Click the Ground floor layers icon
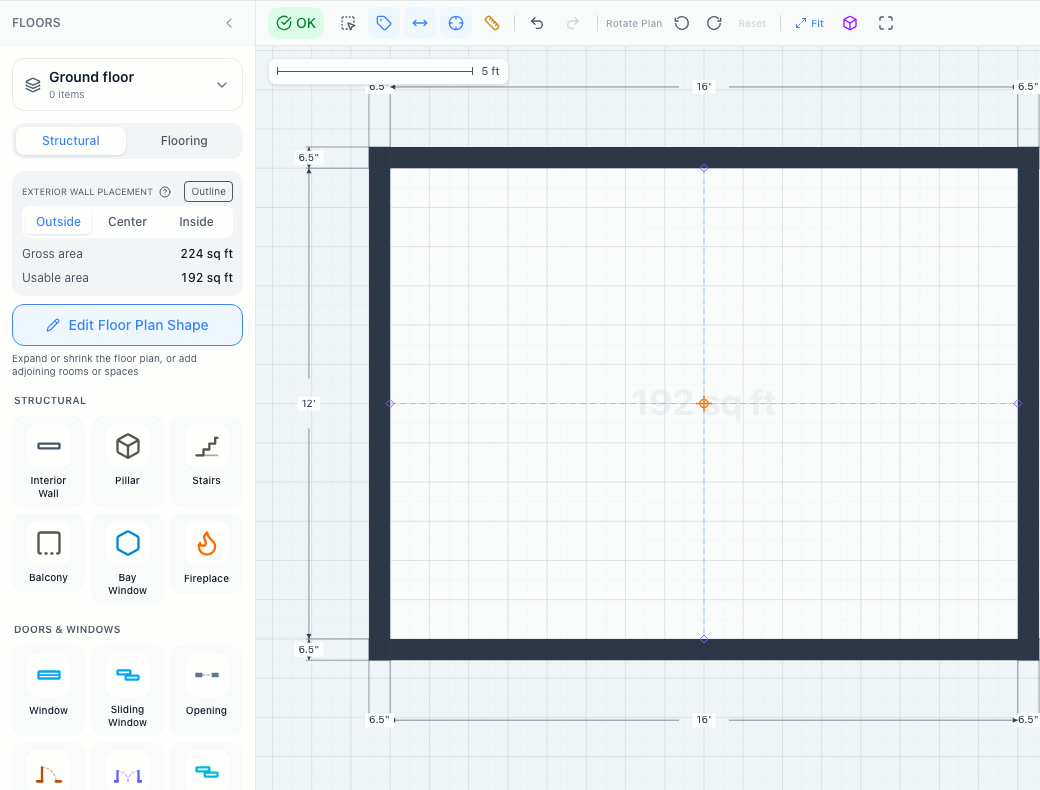The image size is (1040, 790). 33,85
